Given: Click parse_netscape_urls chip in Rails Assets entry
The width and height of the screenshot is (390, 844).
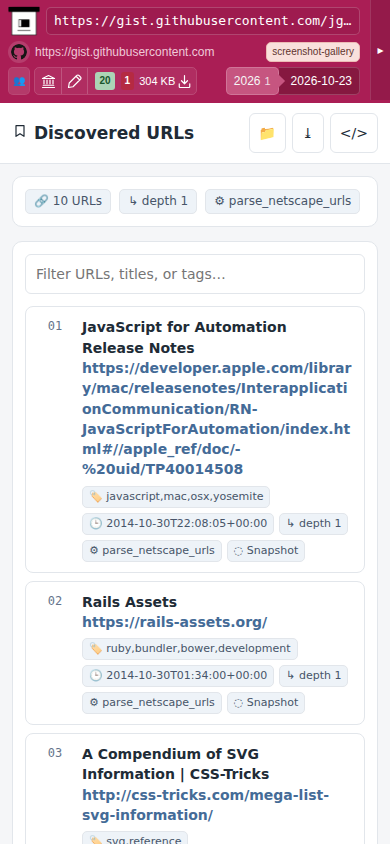Looking at the screenshot, I should coord(152,703).
